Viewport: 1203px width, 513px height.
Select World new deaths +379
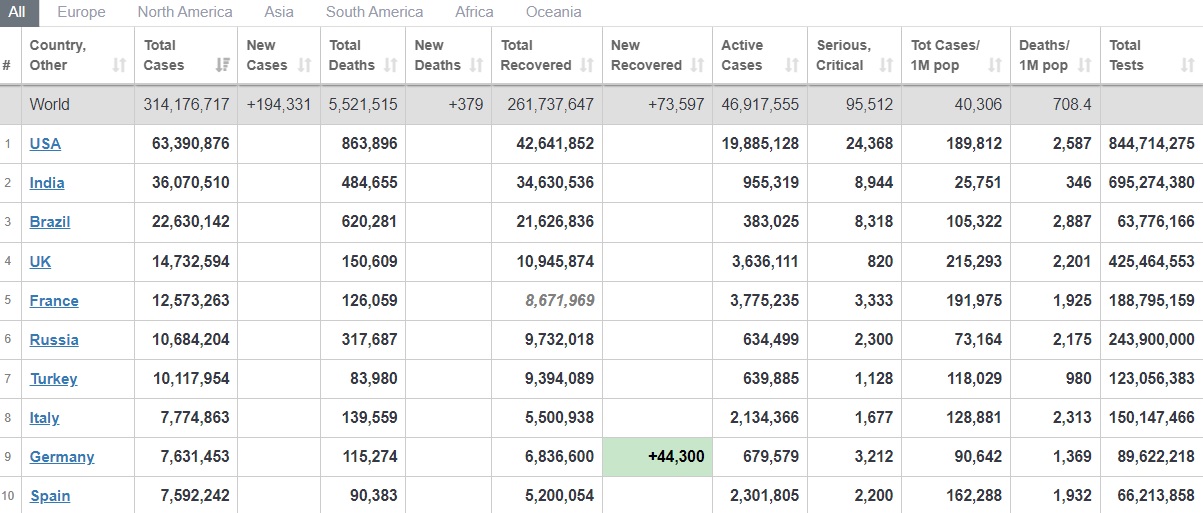click(466, 104)
